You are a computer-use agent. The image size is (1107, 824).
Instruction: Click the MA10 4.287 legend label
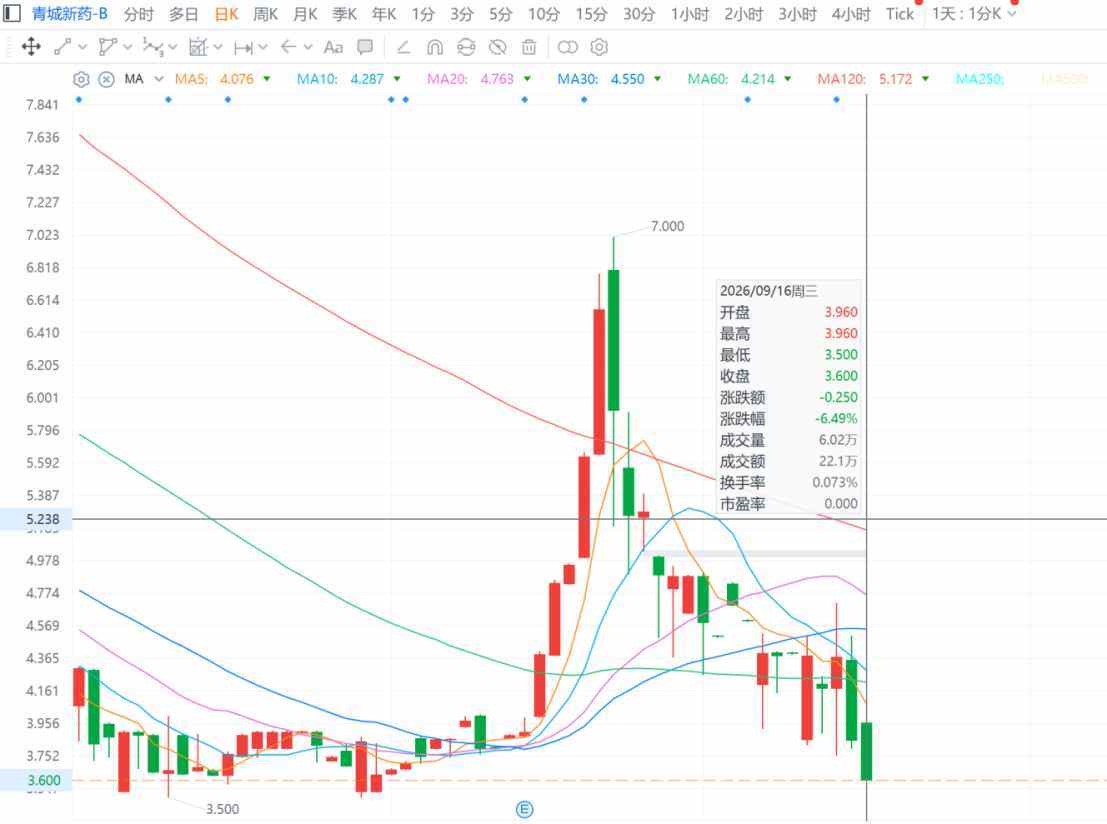(340, 79)
